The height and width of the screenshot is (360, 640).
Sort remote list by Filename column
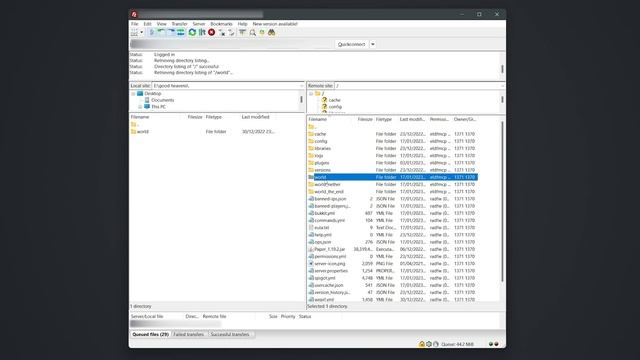[318, 120]
